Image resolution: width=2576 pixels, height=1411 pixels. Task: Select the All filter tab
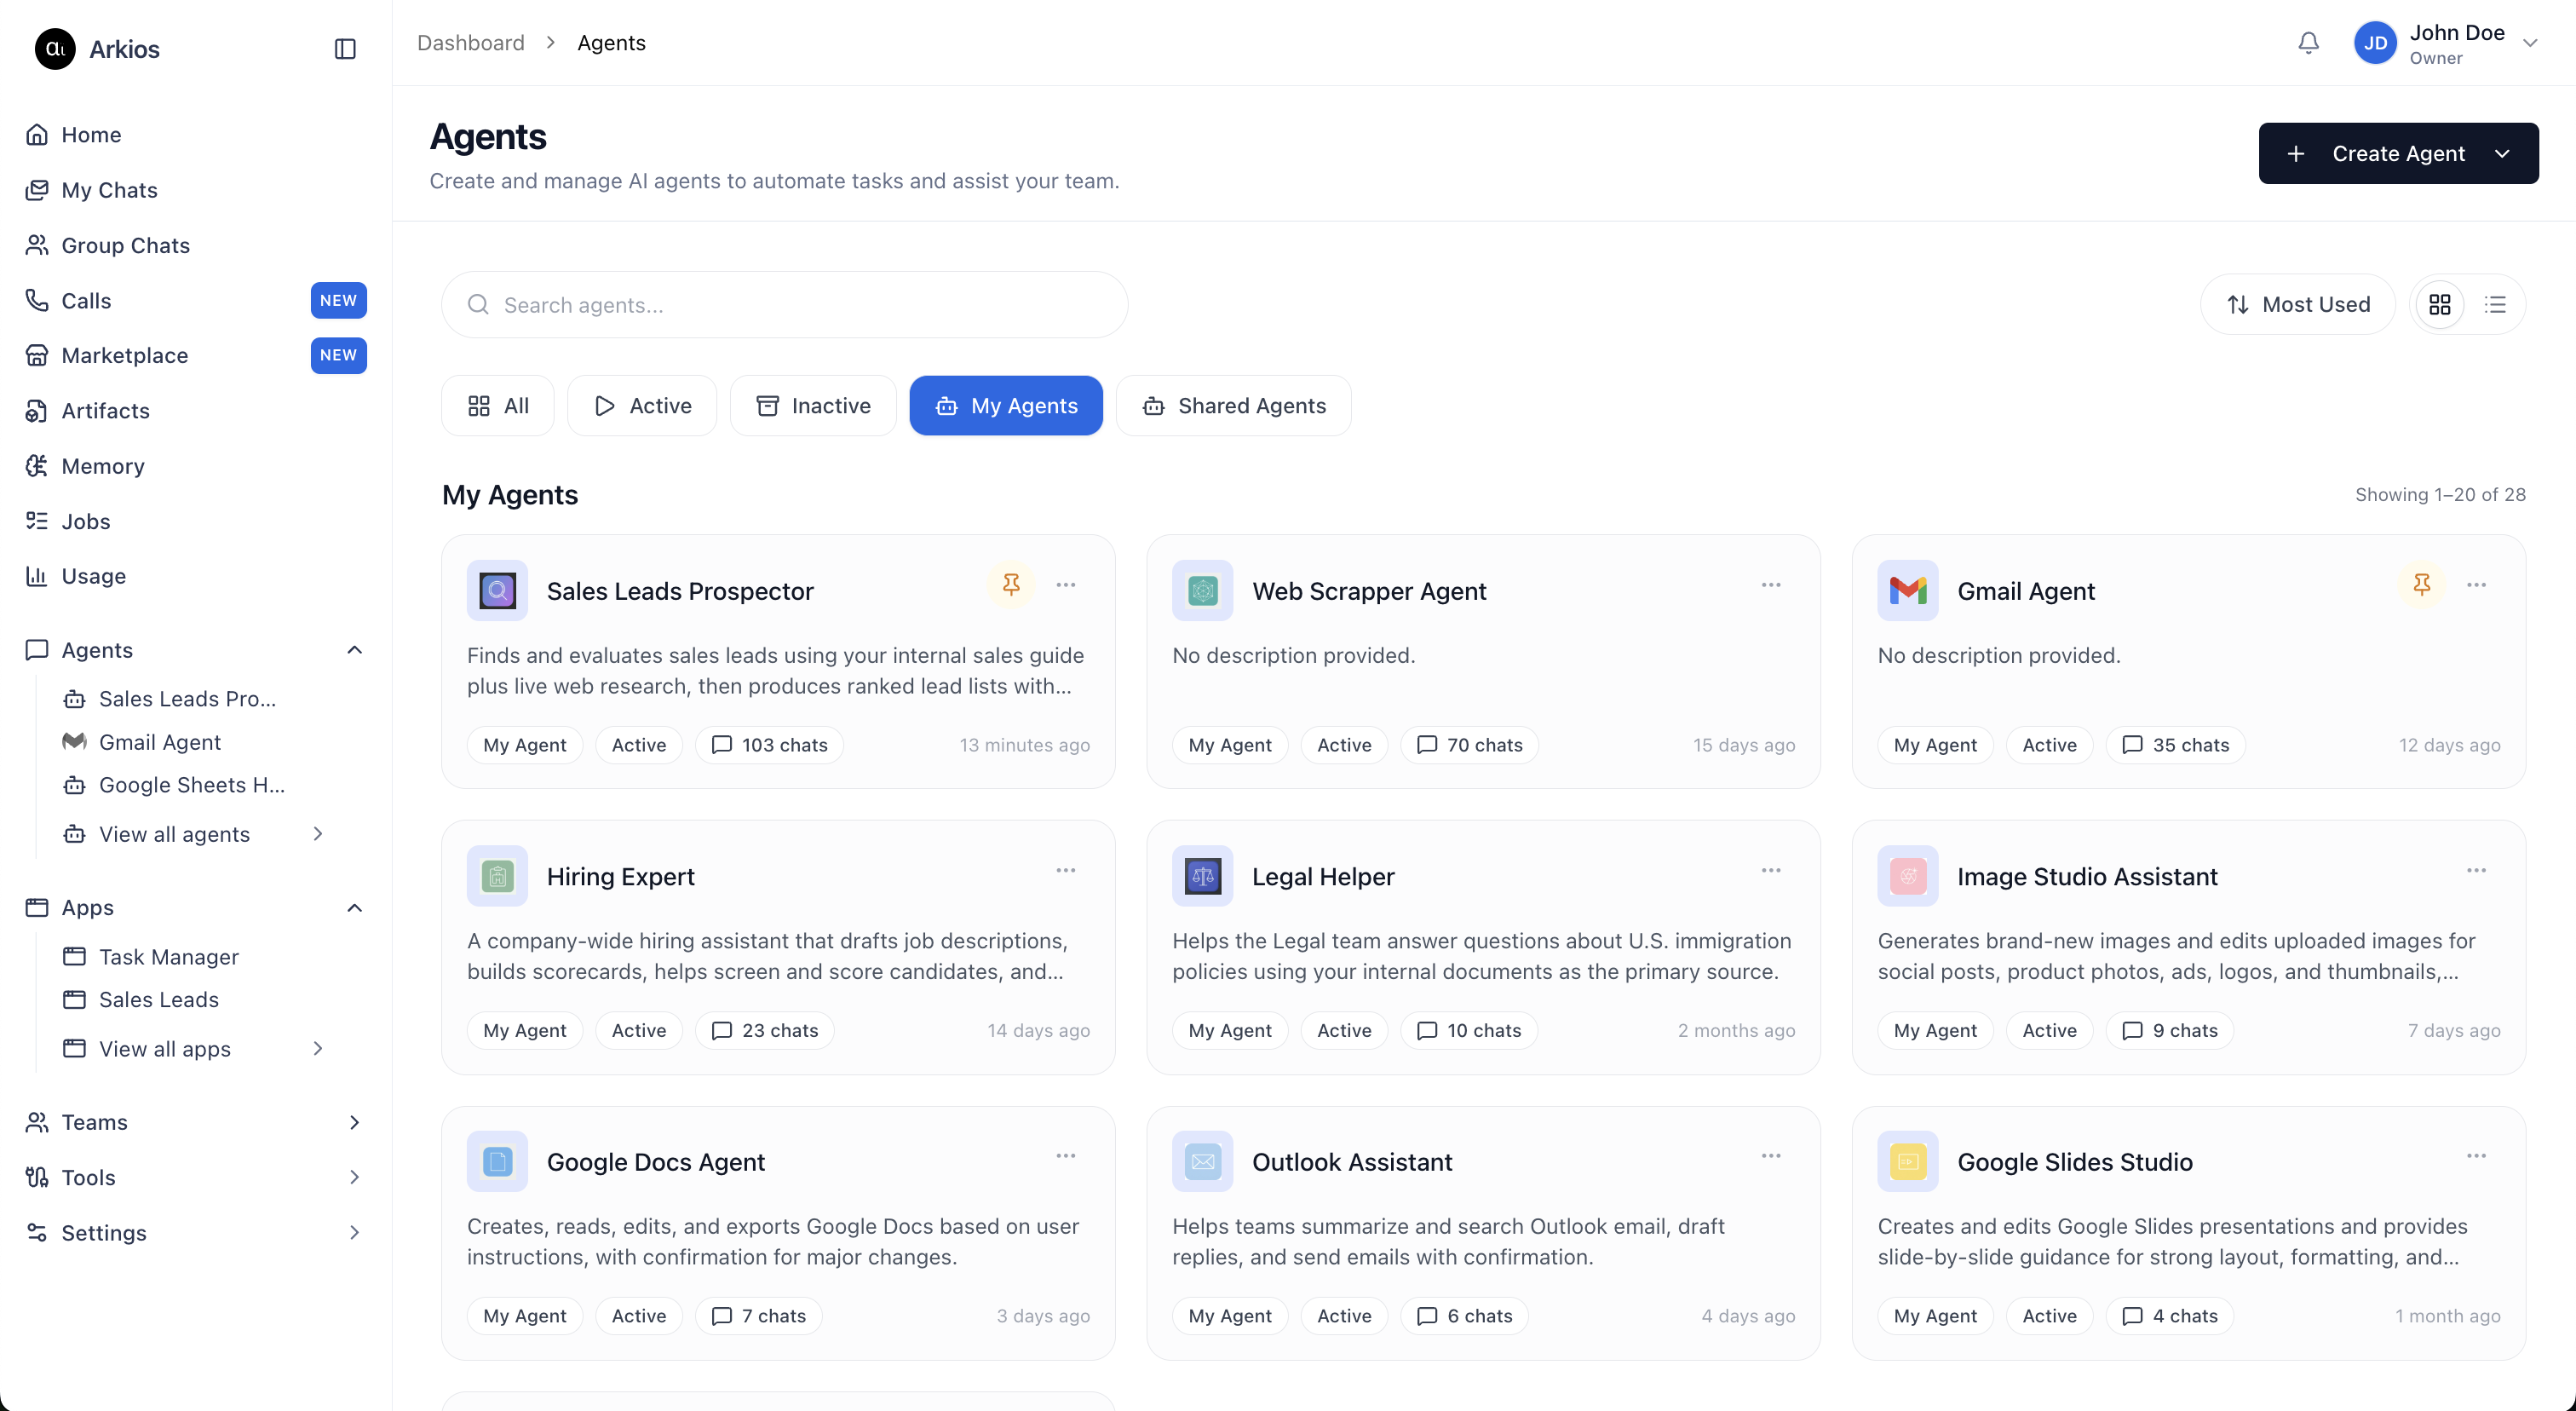pos(497,405)
